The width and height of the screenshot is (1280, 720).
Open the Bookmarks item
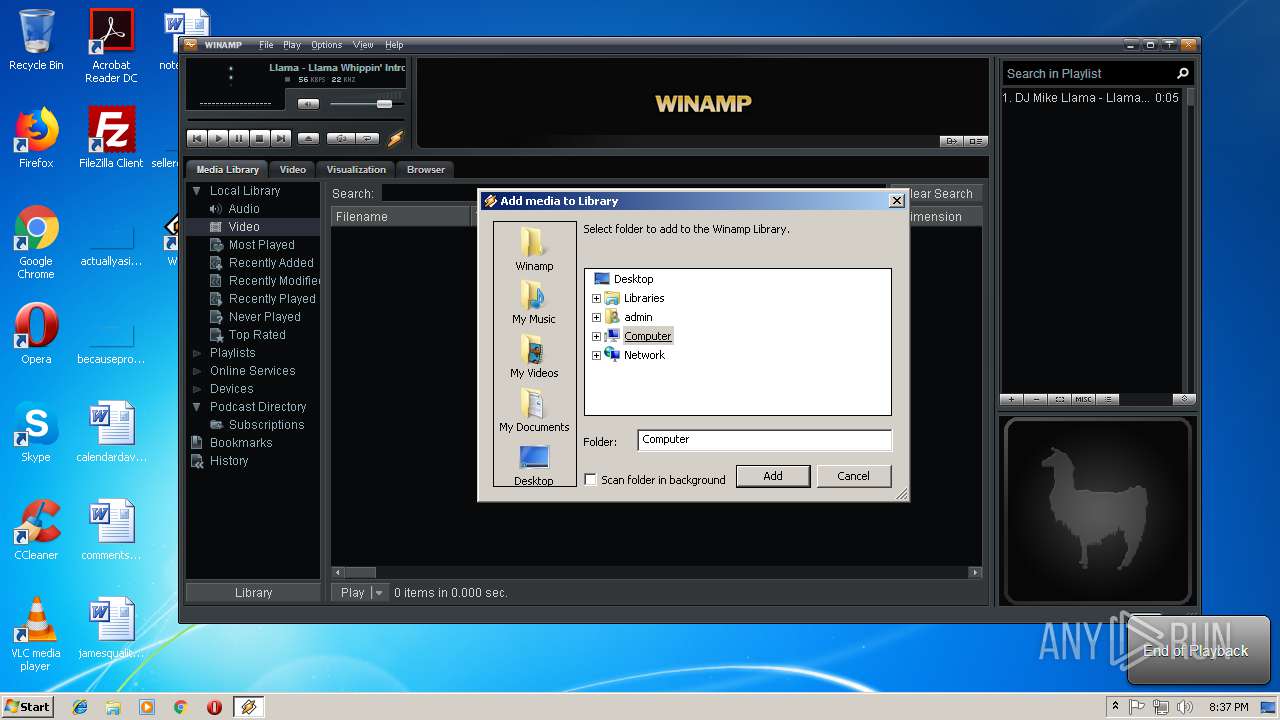(x=240, y=443)
